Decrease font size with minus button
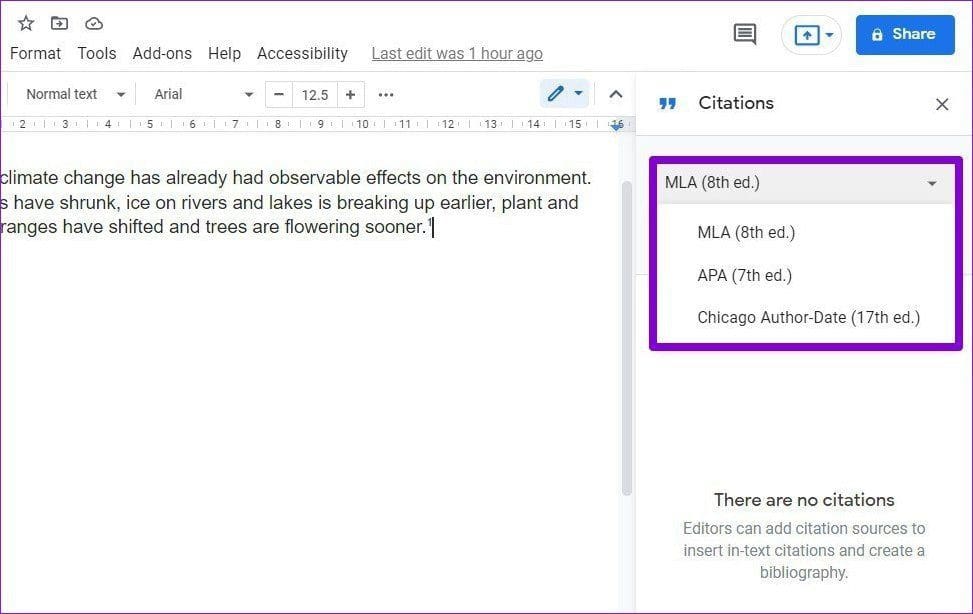Image resolution: width=973 pixels, height=614 pixels. pyautogui.click(x=279, y=94)
